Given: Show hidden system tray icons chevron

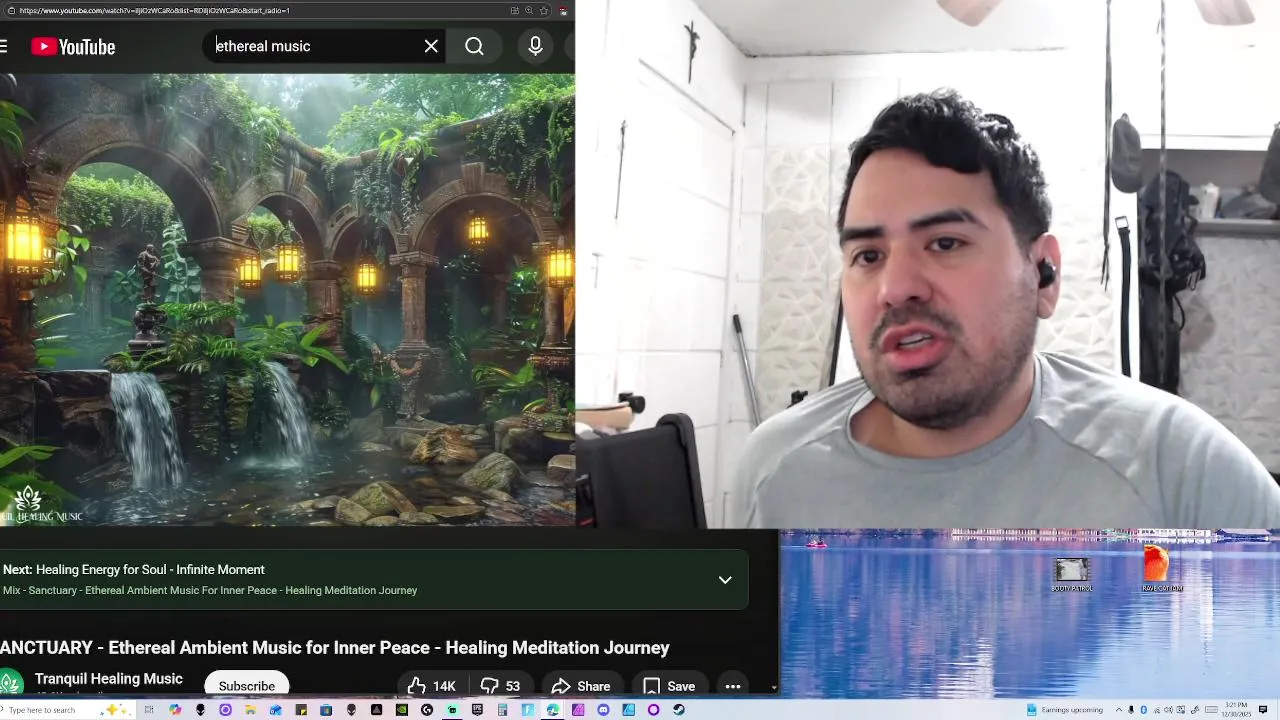Looking at the screenshot, I should [1119, 710].
